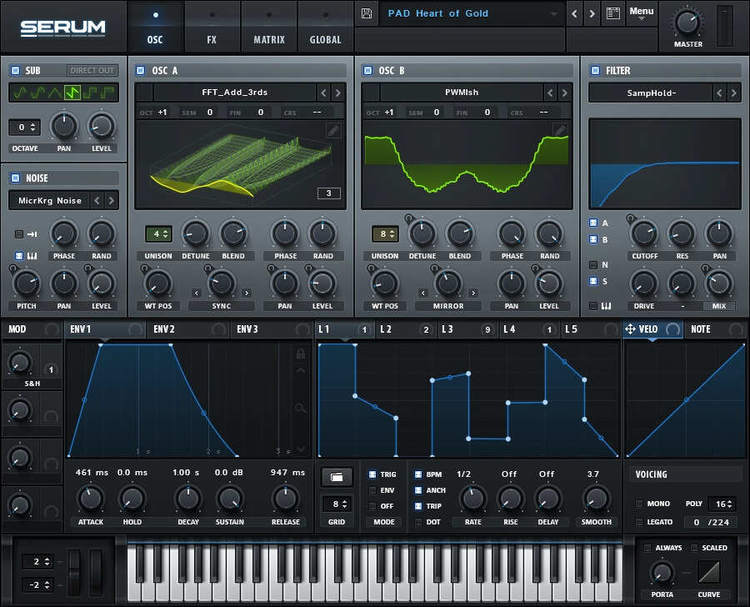Open the LFO shape folder icon
Screen dimensions: 750x607
337,476
